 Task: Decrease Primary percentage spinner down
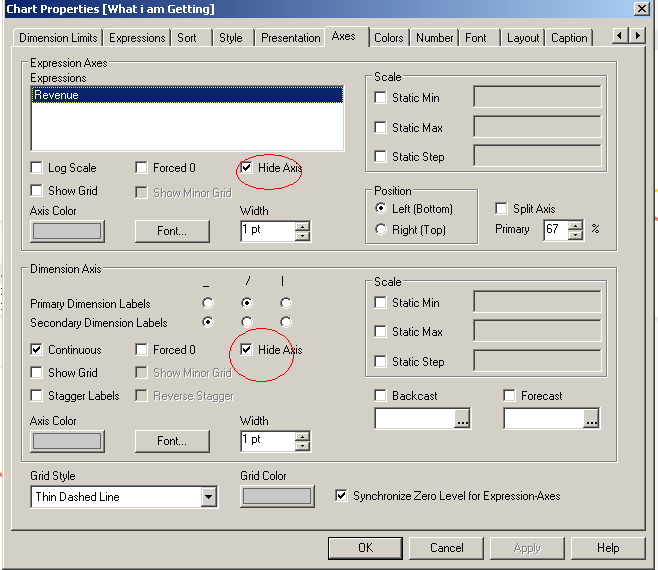coord(576,234)
